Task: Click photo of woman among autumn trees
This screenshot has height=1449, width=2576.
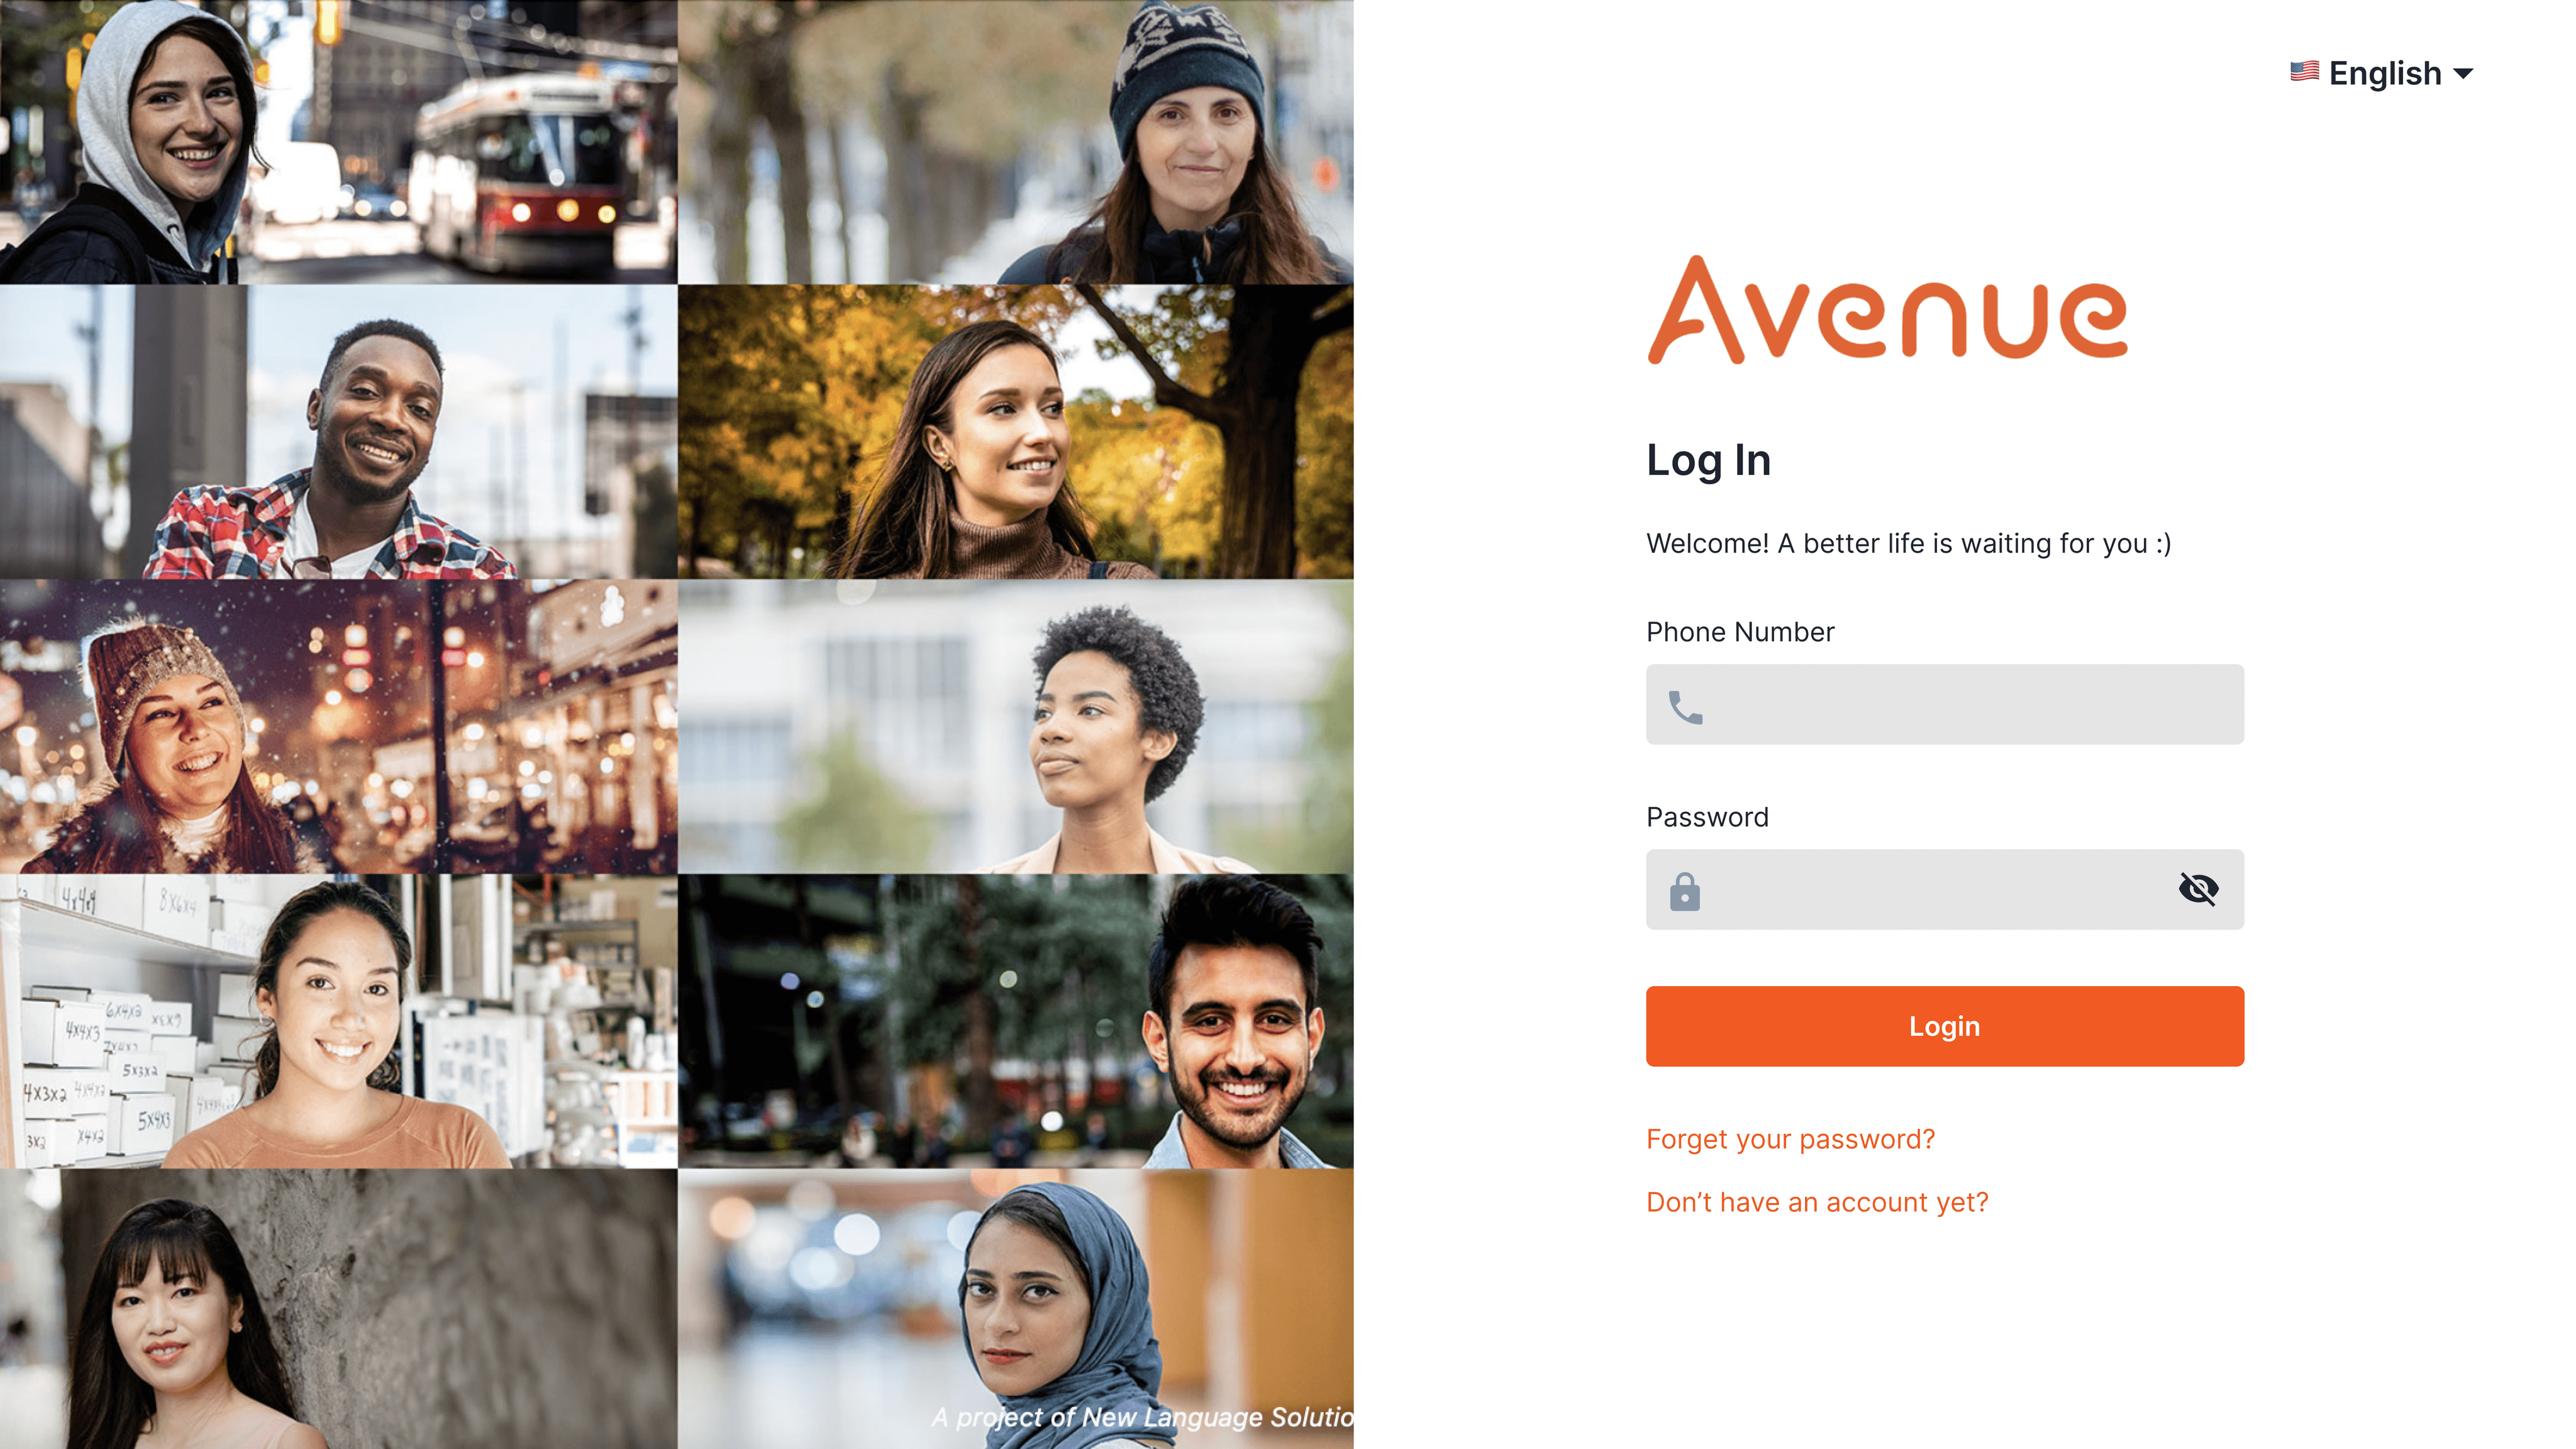Action: click(x=1016, y=432)
